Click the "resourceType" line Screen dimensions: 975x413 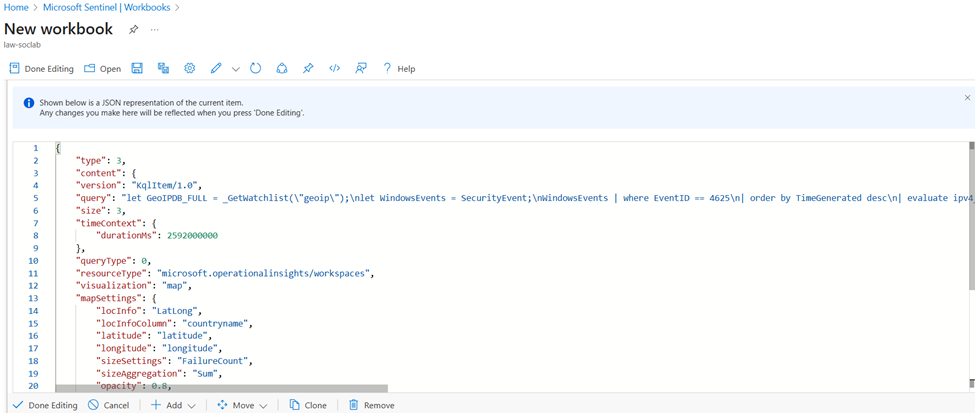click(x=226, y=273)
